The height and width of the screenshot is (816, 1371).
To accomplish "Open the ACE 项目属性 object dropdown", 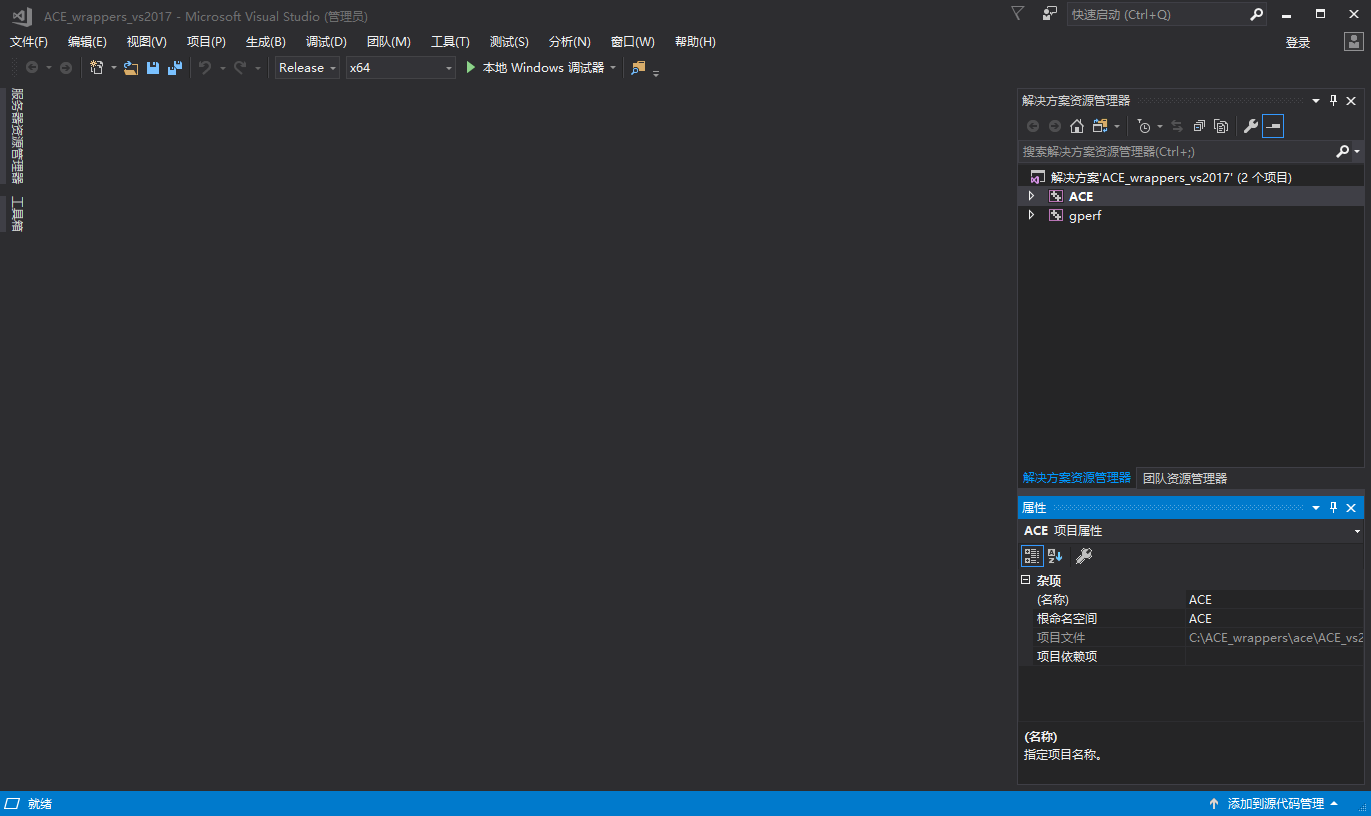I will tap(1357, 531).
